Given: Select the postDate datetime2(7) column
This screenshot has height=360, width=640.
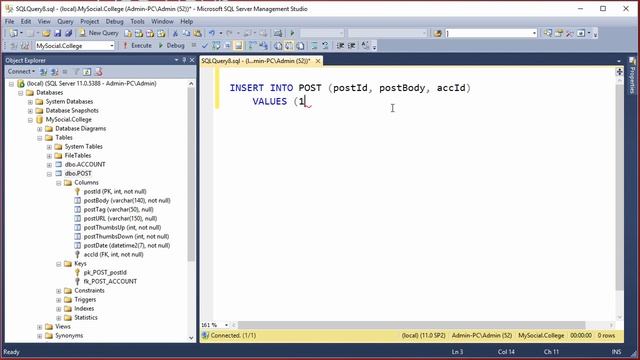Looking at the screenshot, I should [x=127, y=245].
